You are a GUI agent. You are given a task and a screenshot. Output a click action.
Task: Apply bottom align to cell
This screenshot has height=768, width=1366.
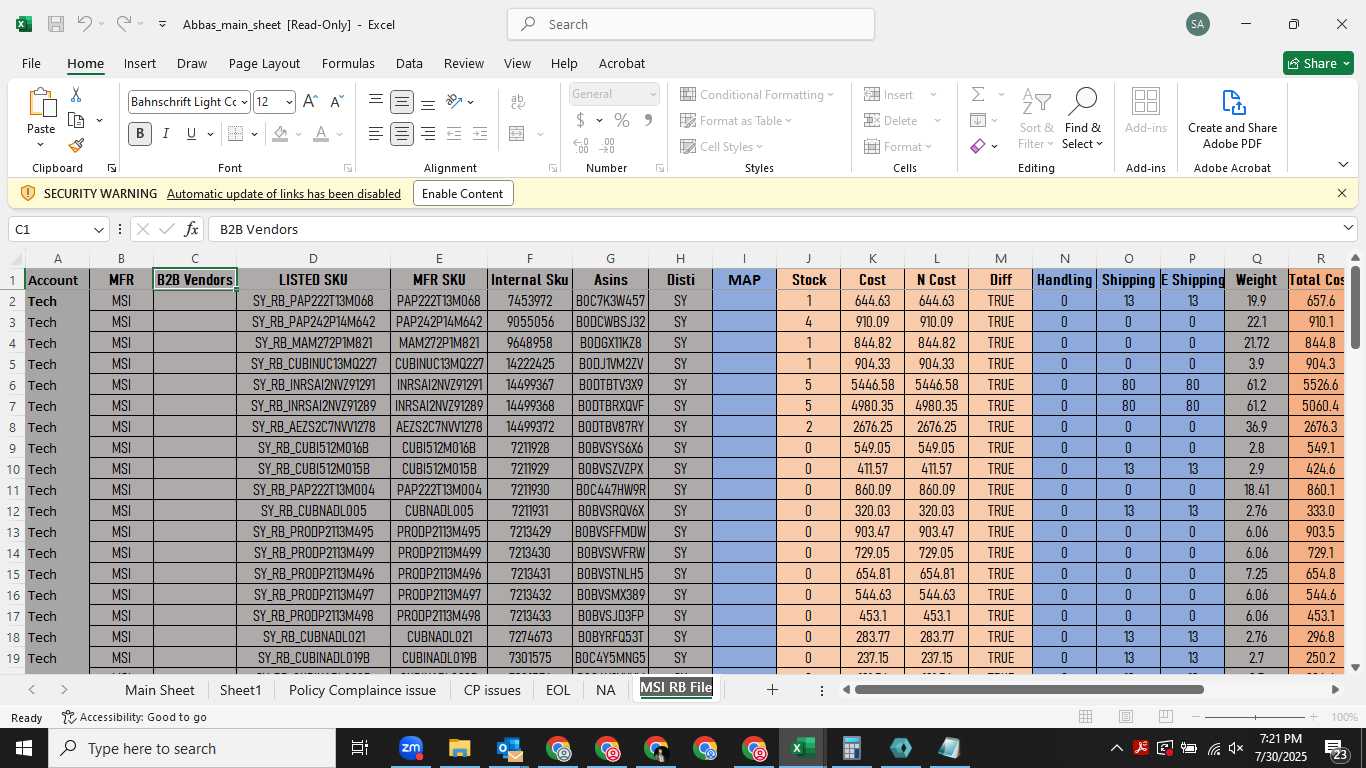428,101
